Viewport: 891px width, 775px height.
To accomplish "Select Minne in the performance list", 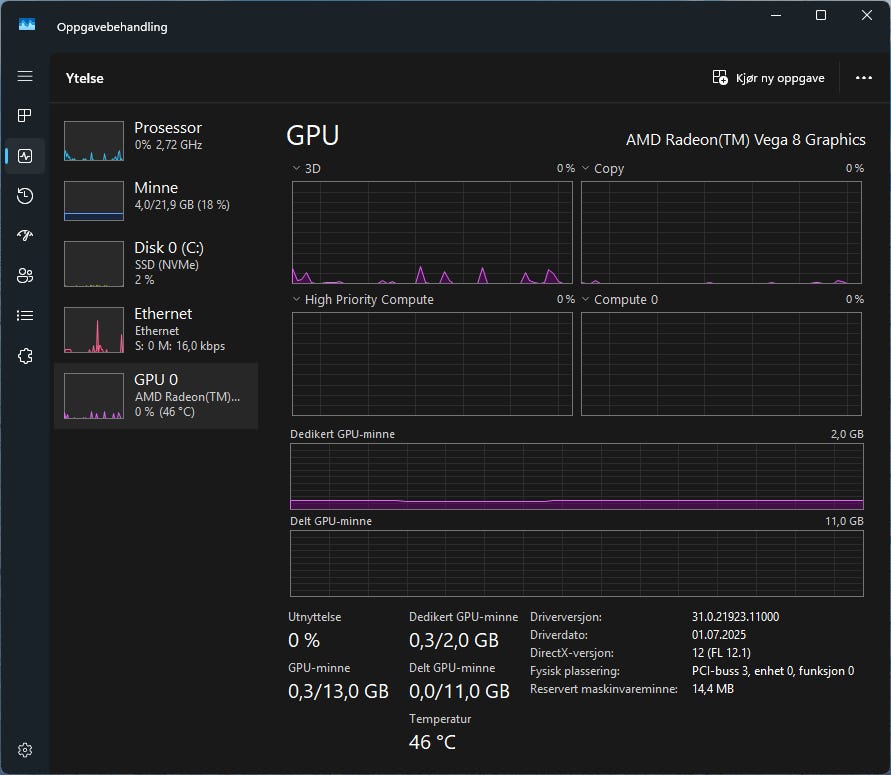I will pyautogui.click(x=155, y=202).
